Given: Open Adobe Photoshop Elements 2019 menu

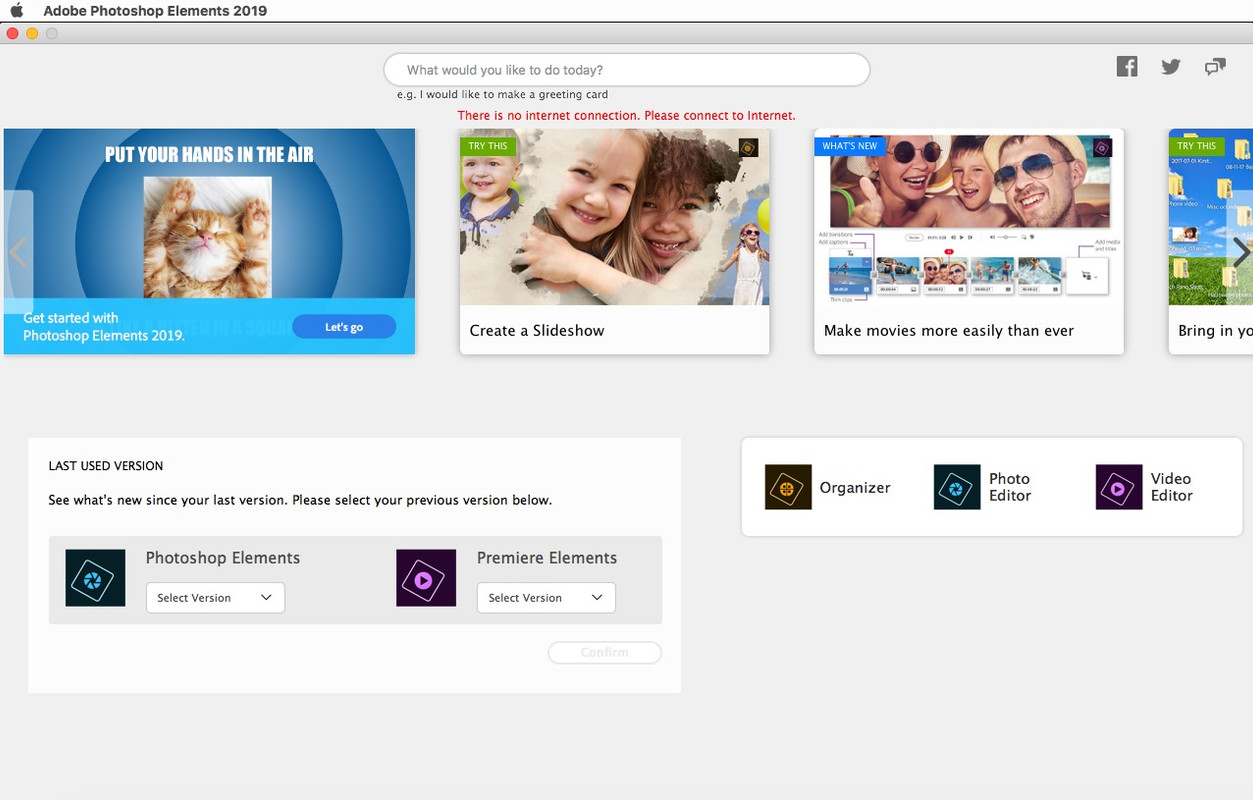Looking at the screenshot, I should pos(155,11).
